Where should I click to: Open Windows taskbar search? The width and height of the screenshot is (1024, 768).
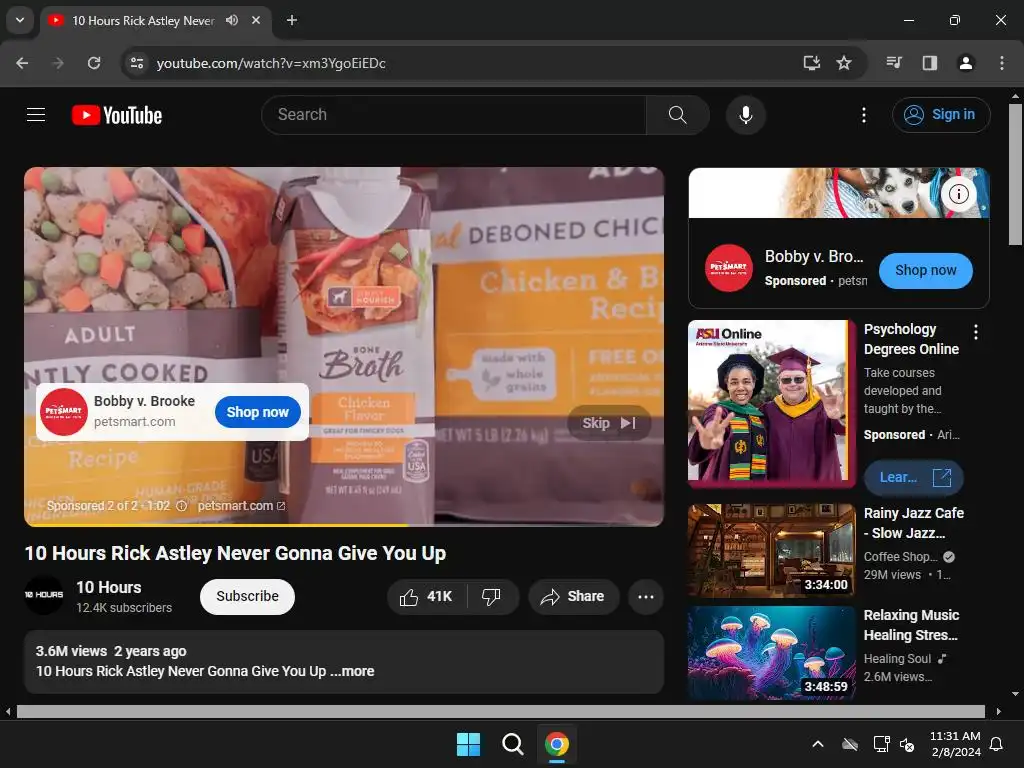point(513,744)
